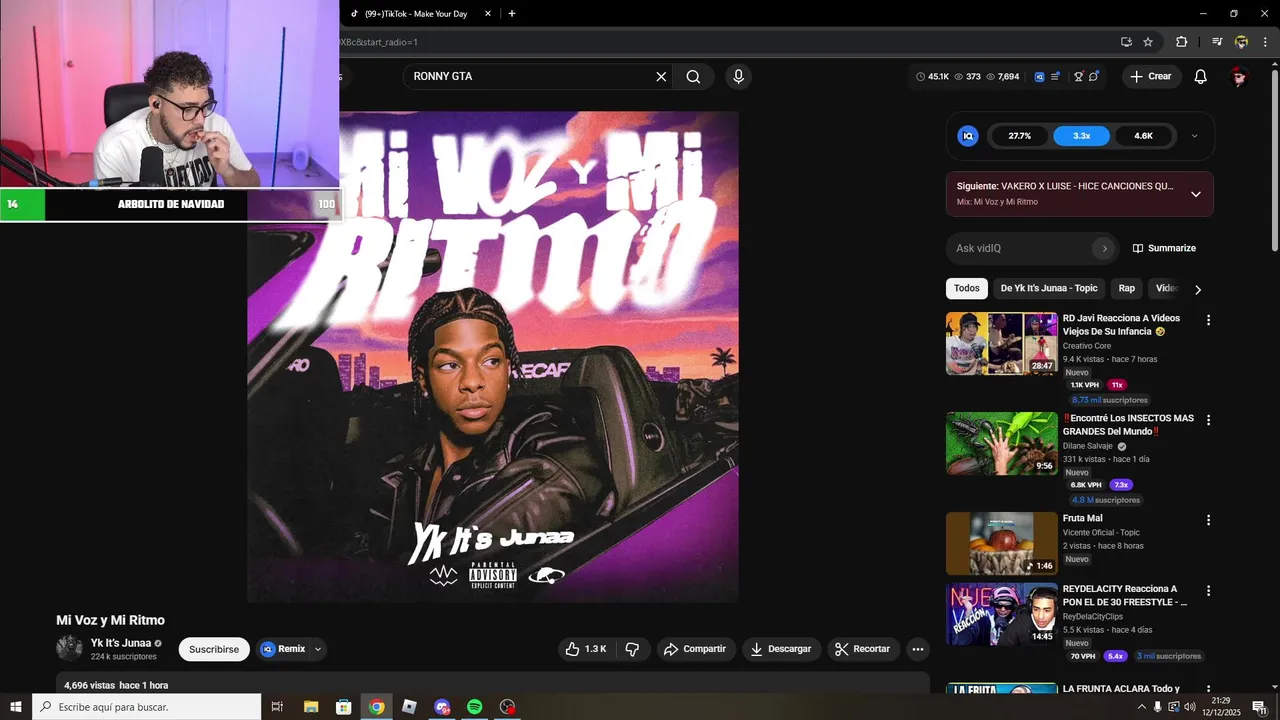
Task: Click the Recortar clip button
Action: 862,649
